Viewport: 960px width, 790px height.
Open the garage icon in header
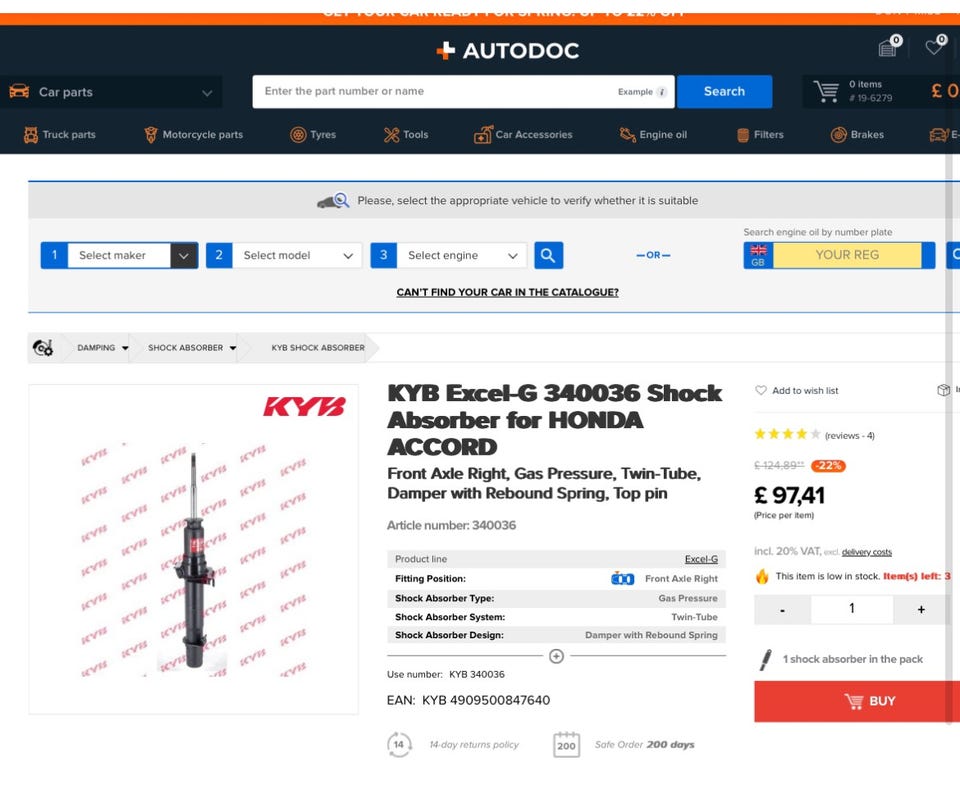click(887, 47)
